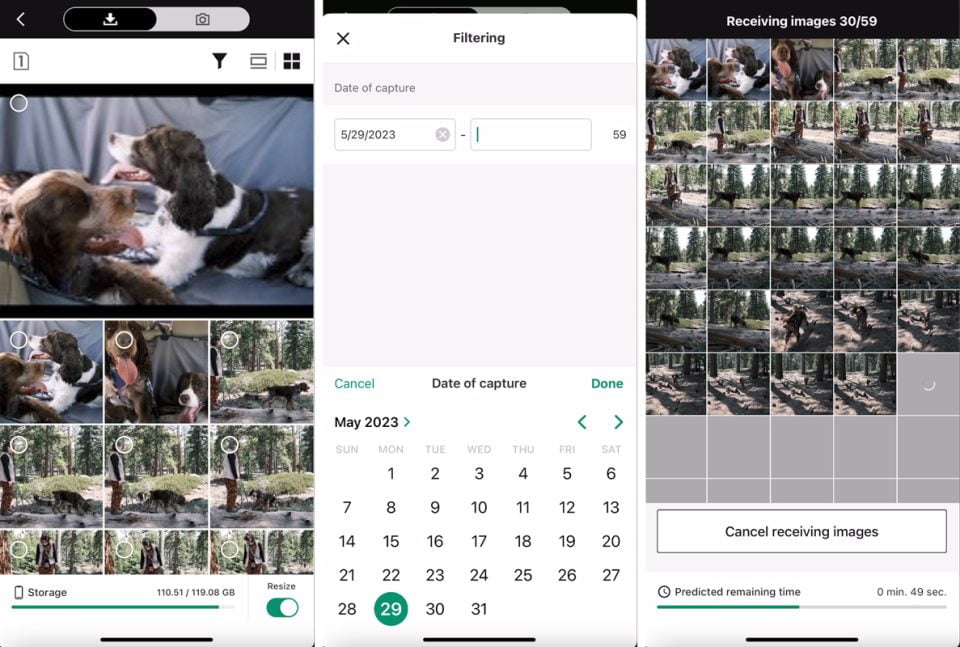The height and width of the screenshot is (647, 960).
Task: Go to next month with the right chevron
Action: pyautogui.click(x=618, y=422)
